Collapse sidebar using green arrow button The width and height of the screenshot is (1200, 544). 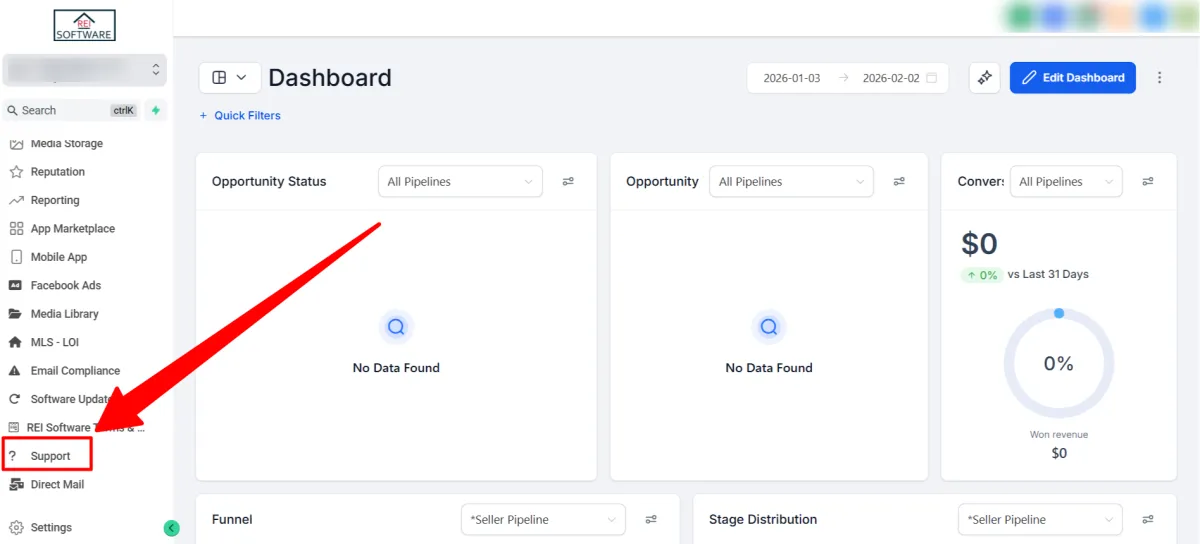point(171,528)
